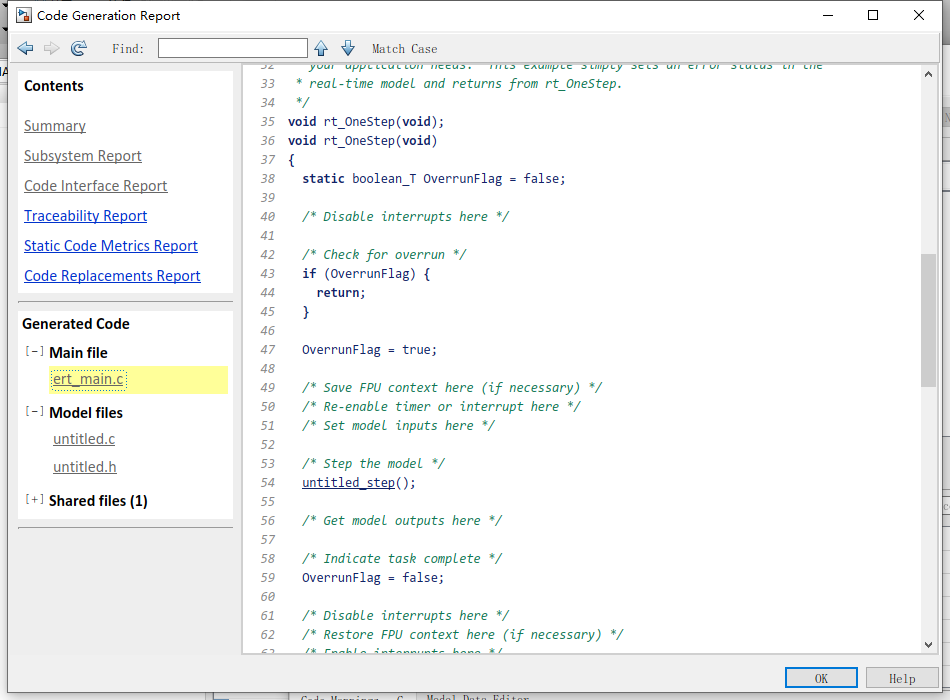950x700 pixels.
Task: Click code line 38 'static boolean_T OverrunFlag'
Action: pos(434,179)
